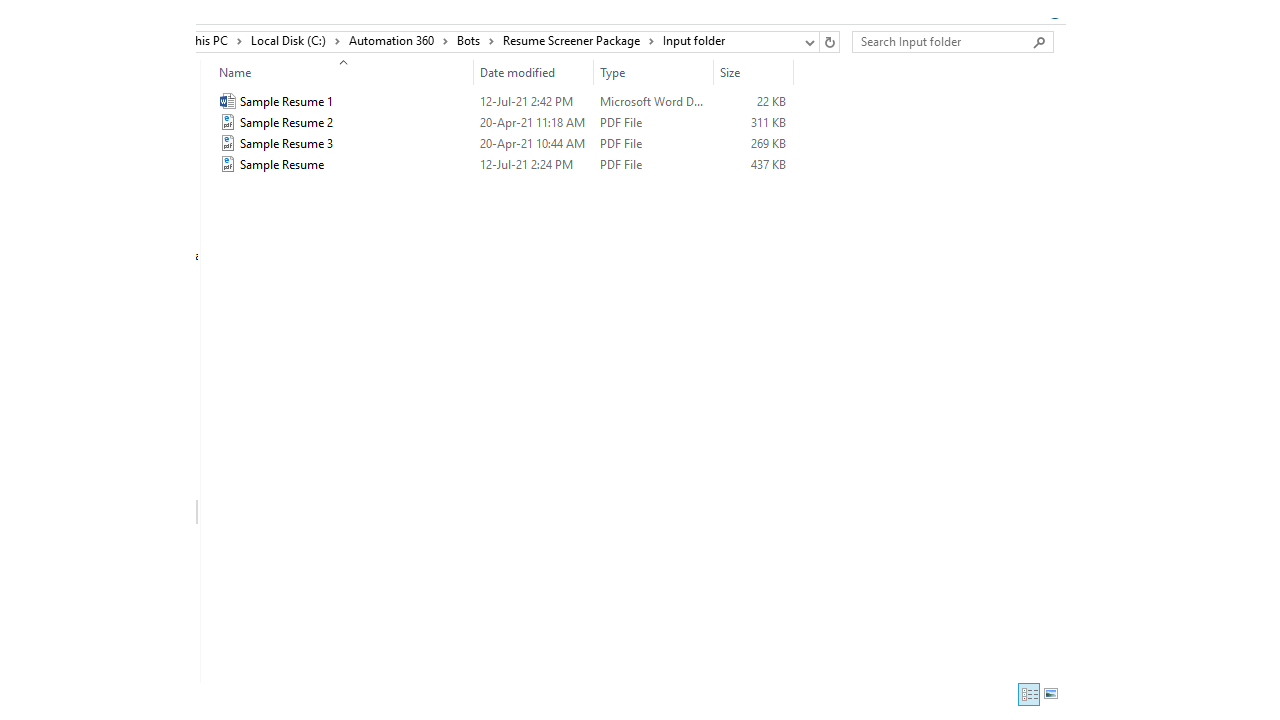Select the Sample Resume file name dated 12-Jul-21 2:24 PM
1280x720 pixels.
point(282,165)
